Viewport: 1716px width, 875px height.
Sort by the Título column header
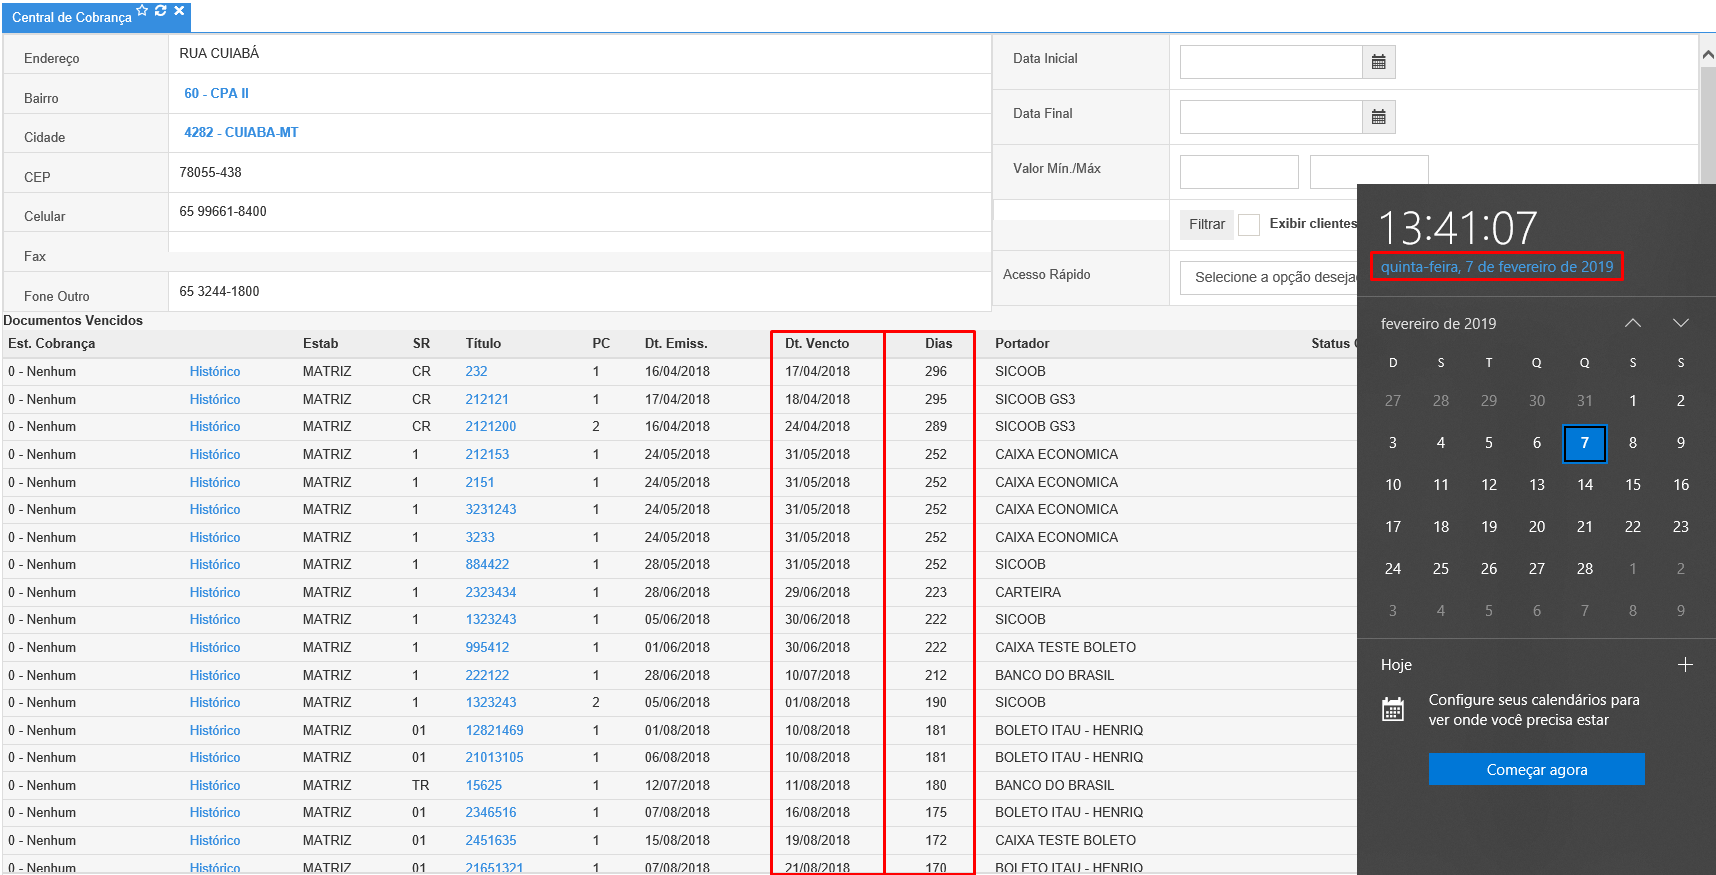(483, 343)
